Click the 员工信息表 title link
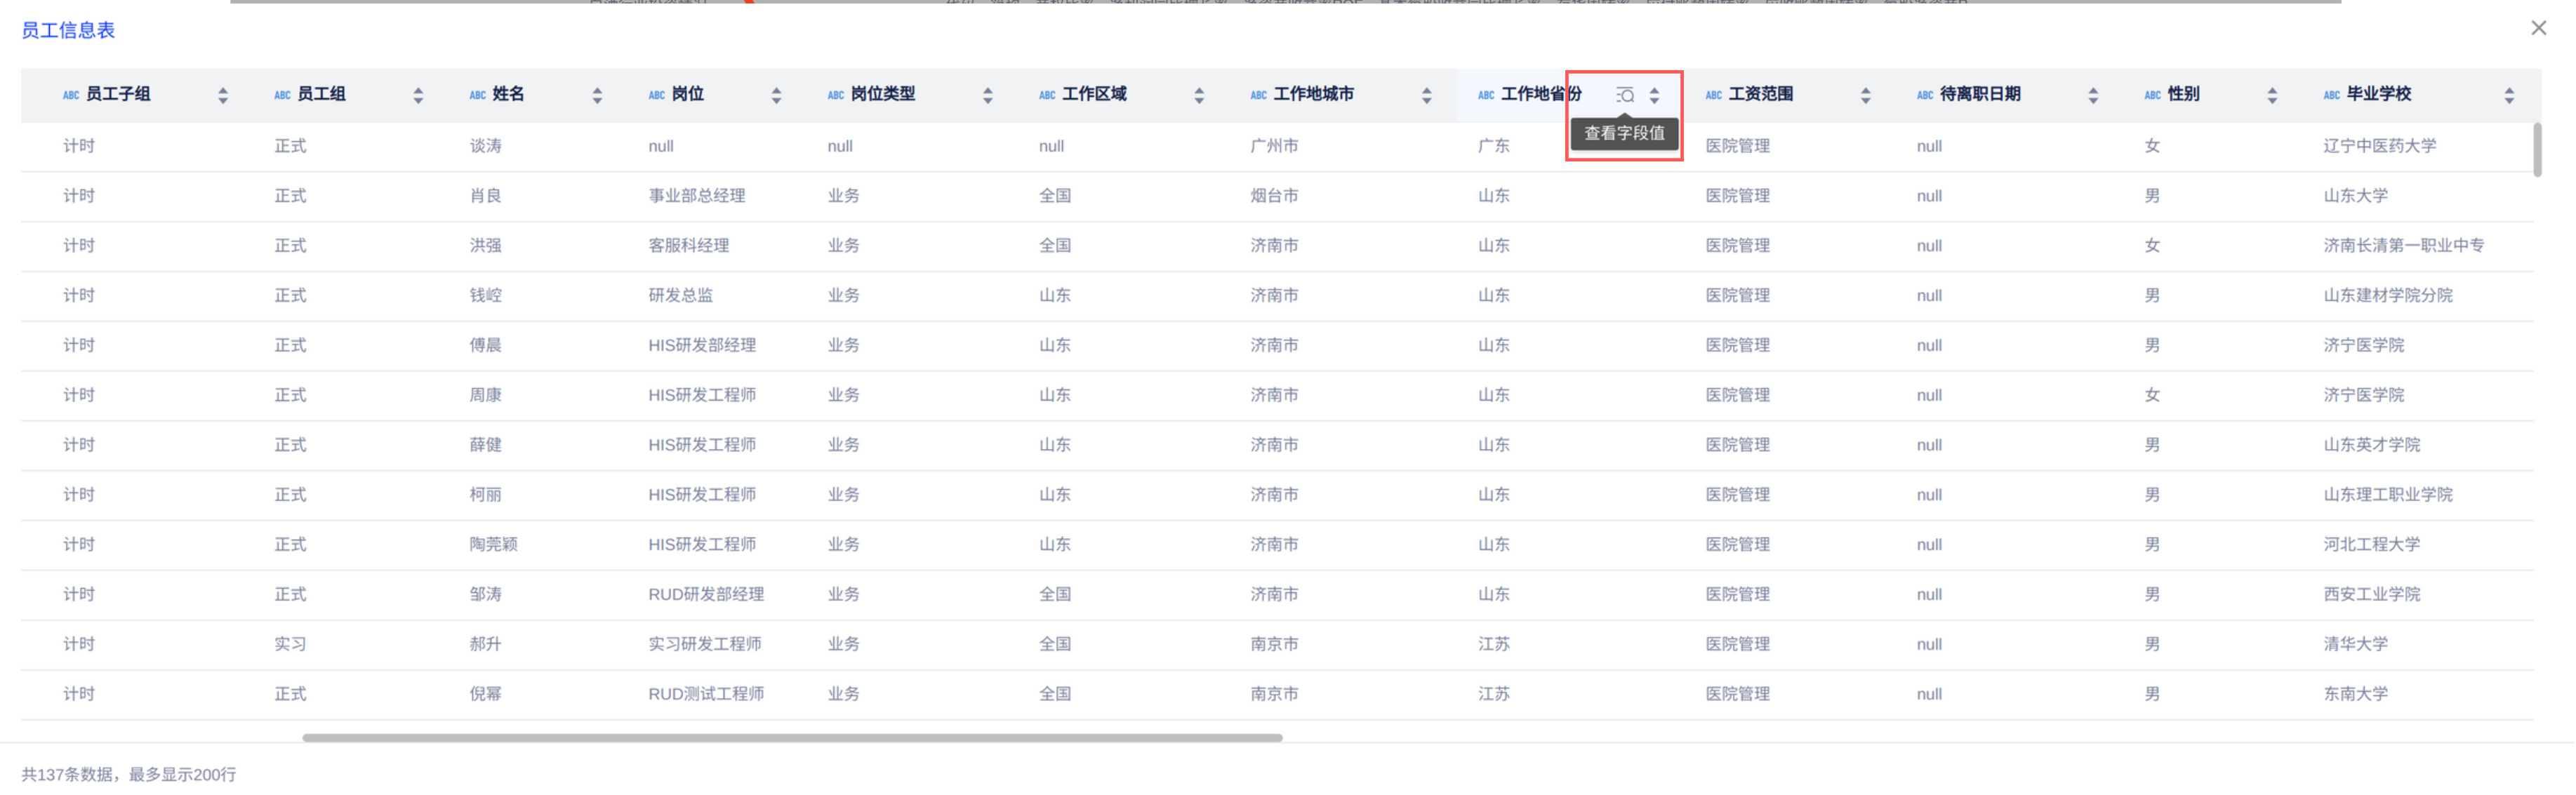 (x=68, y=30)
